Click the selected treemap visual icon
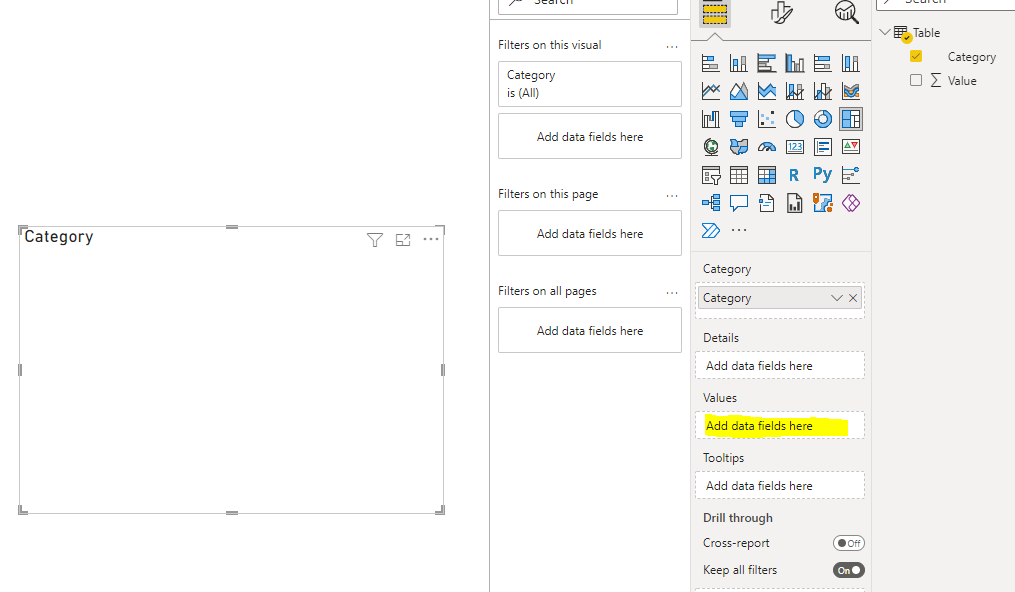 tap(851, 119)
